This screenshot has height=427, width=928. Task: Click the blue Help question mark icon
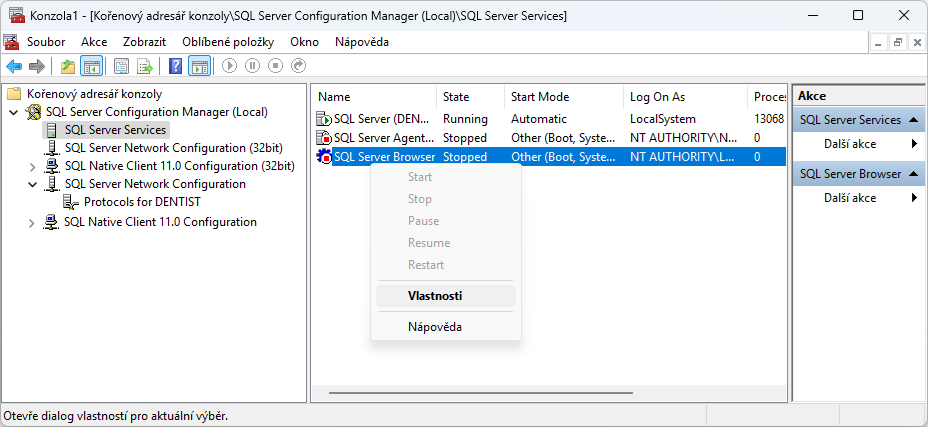point(175,66)
